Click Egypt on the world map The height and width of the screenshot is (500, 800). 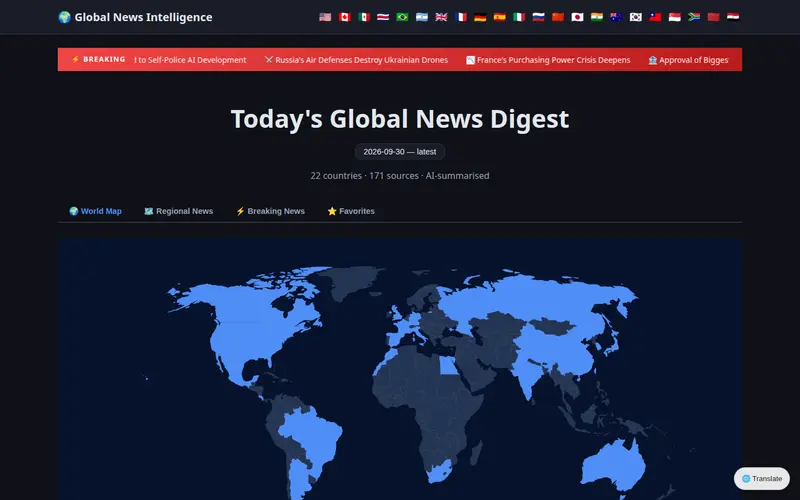pyautogui.click(x=447, y=365)
